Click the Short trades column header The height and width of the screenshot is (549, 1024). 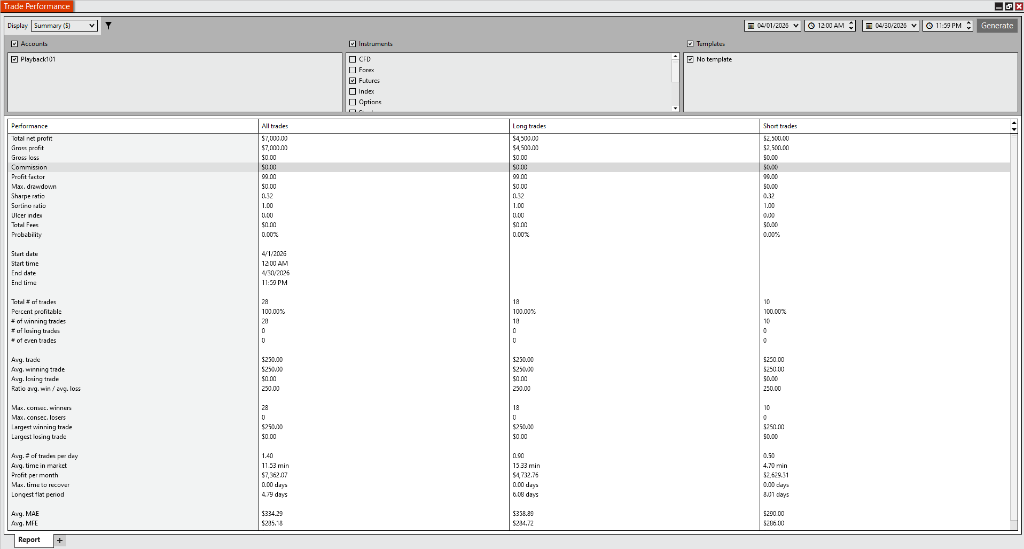(x=885, y=126)
